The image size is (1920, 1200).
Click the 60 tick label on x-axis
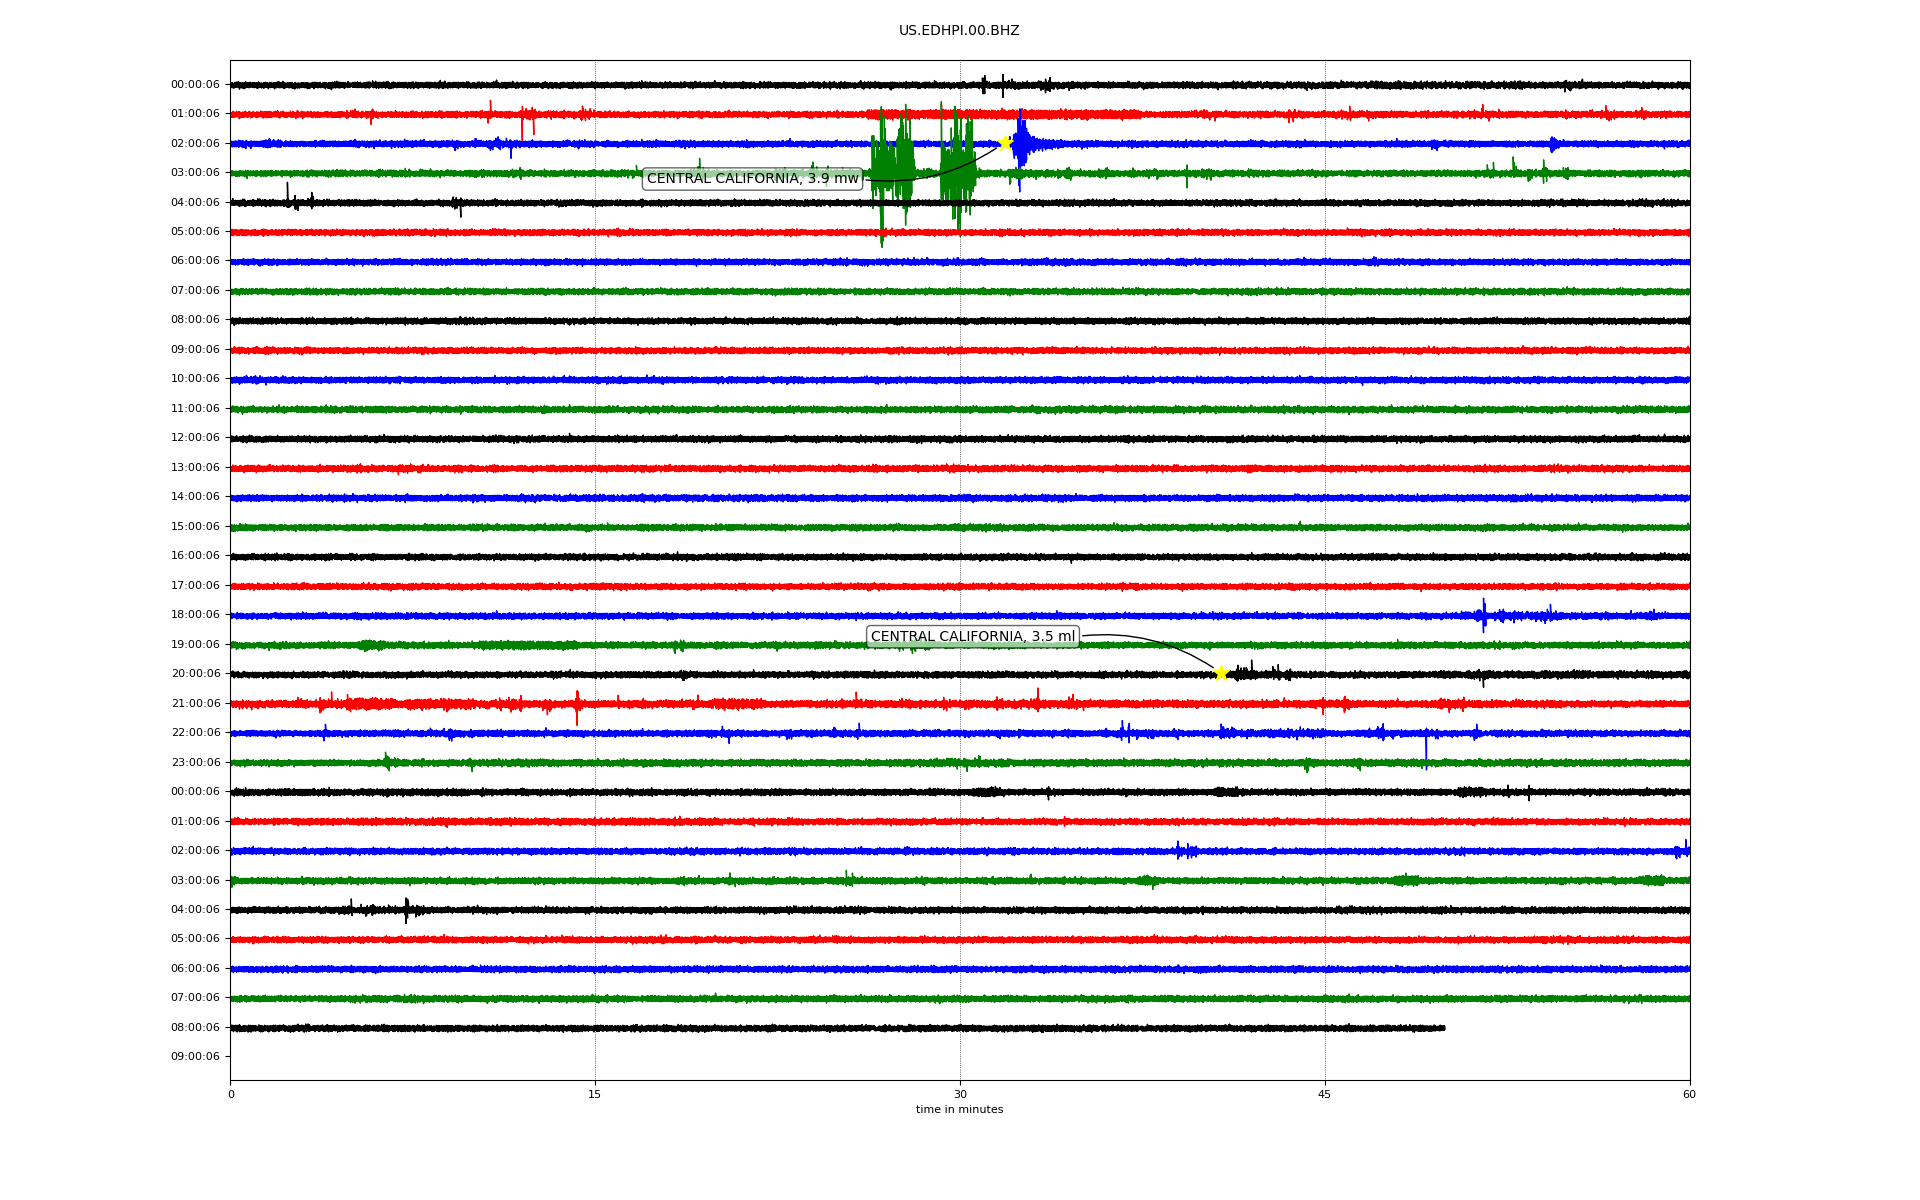tap(1689, 1094)
